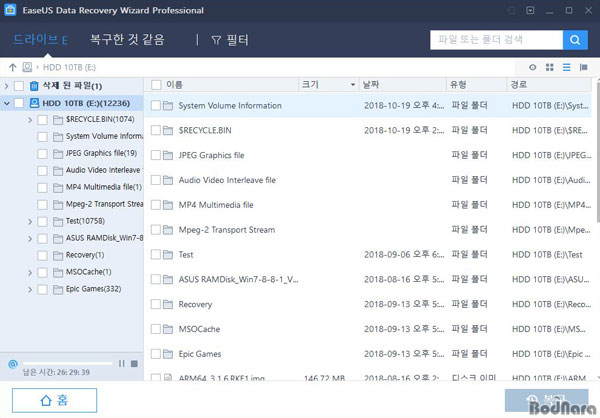Select the Audio Video Interleave file row

point(368,180)
